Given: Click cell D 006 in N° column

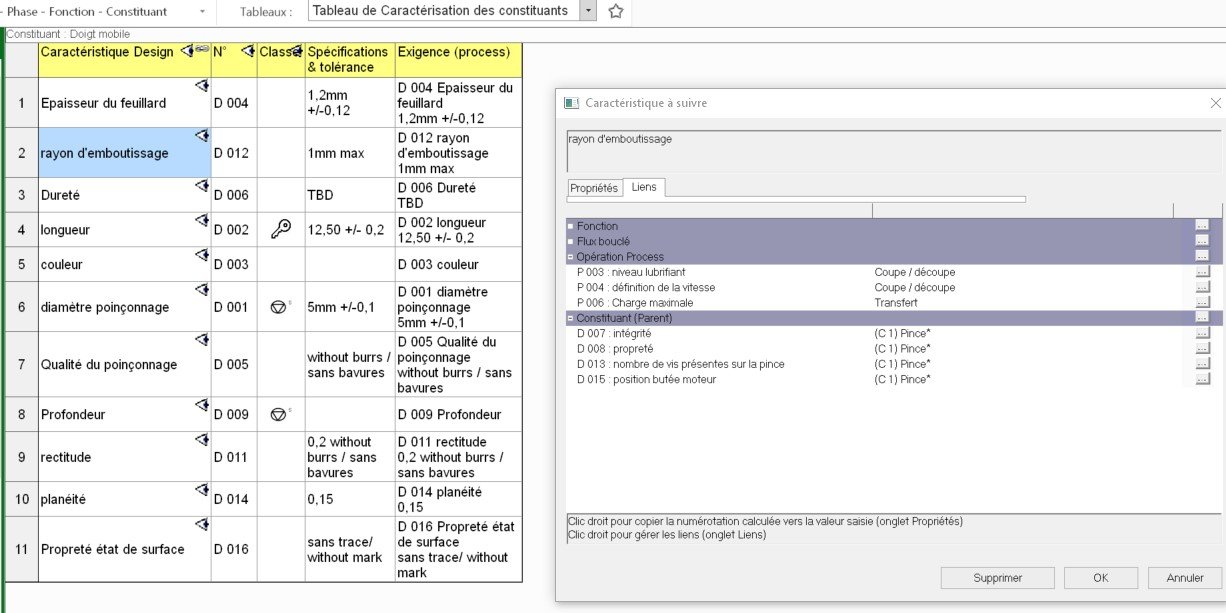Looking at the screenshot, I should point(234,195).
